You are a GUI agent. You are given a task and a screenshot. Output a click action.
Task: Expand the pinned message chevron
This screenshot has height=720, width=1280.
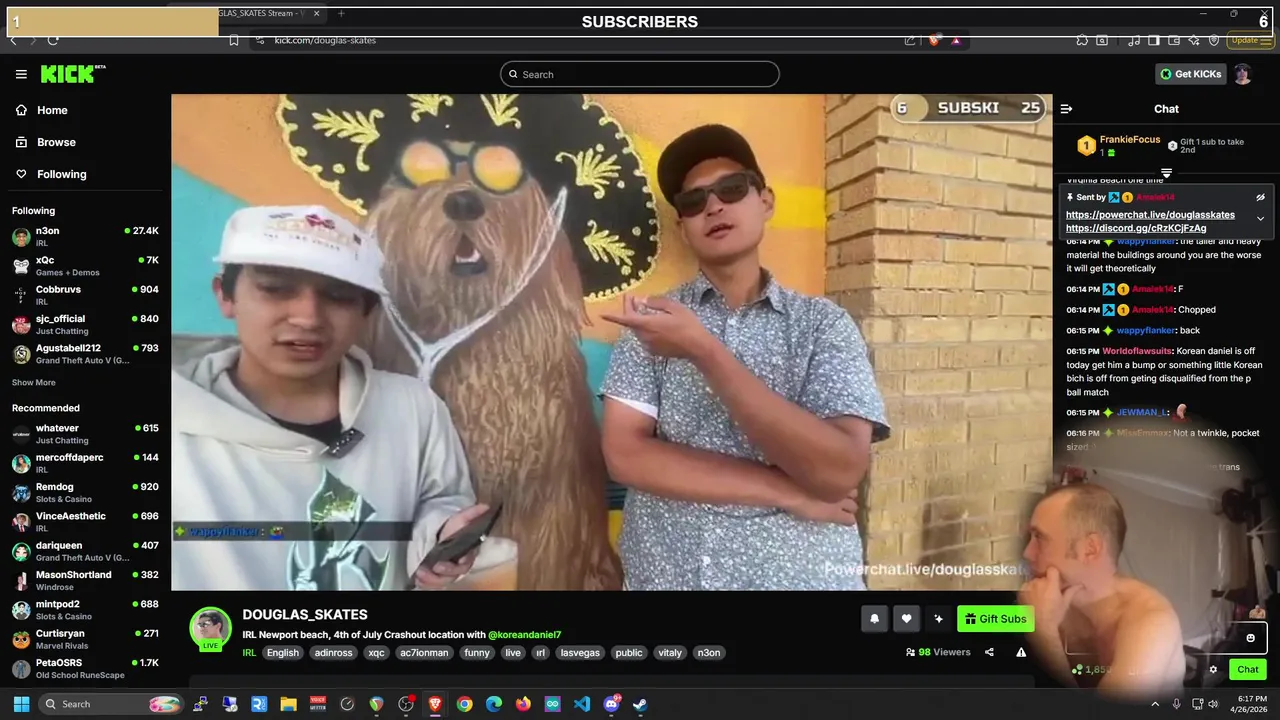coord(1260,218)
